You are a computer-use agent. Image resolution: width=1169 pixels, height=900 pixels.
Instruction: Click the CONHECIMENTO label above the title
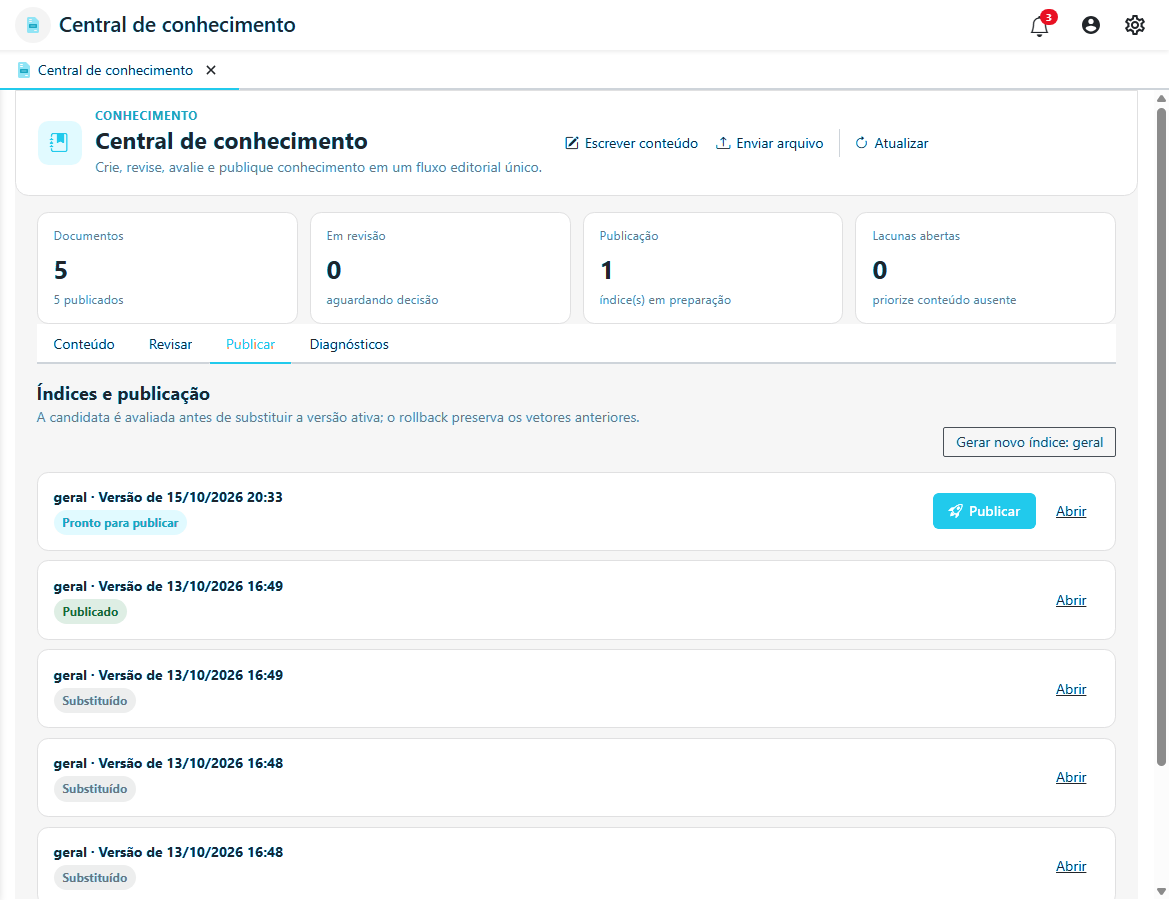[146, 116]
